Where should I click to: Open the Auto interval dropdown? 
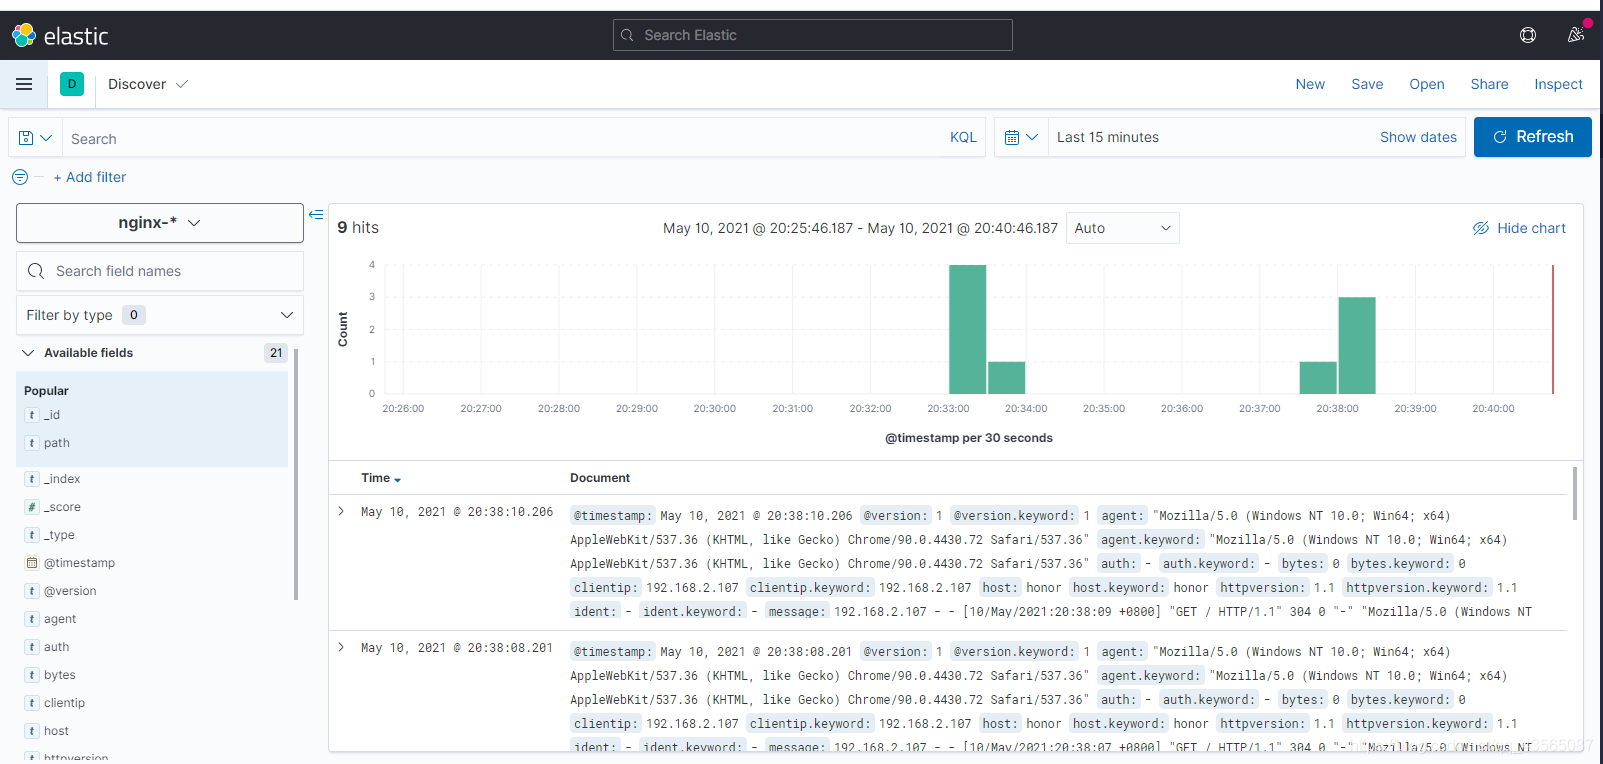click(x=1122, y=228)
